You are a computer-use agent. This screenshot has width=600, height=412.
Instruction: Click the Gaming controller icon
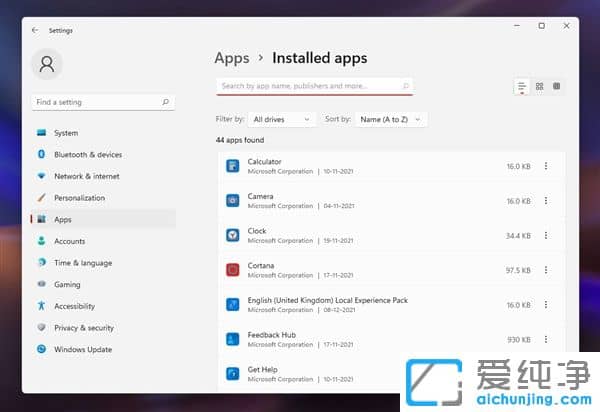point(41,284)
